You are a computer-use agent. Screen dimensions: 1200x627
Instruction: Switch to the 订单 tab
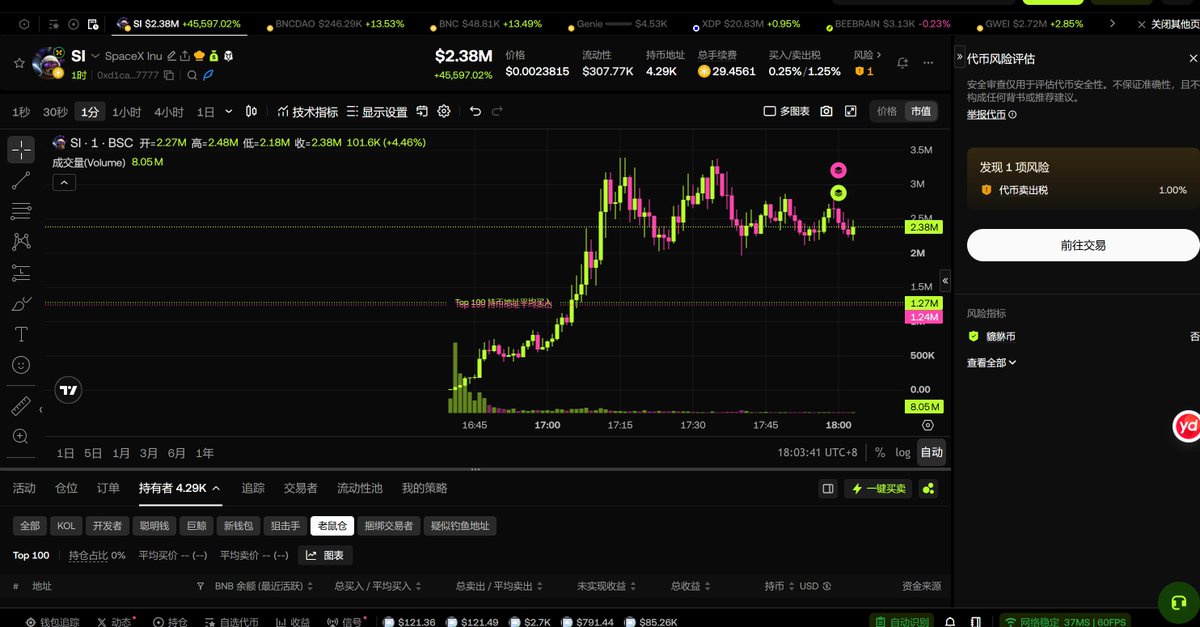(108, 488)
